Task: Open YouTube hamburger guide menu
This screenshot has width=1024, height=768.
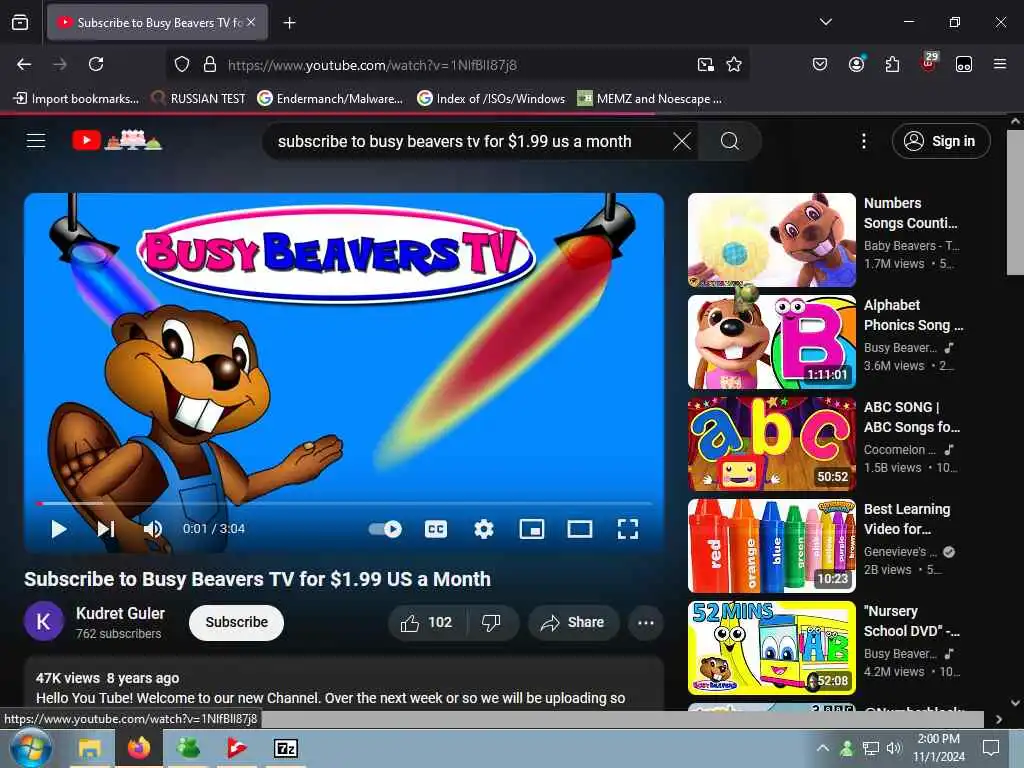Action: pos(36,140)
